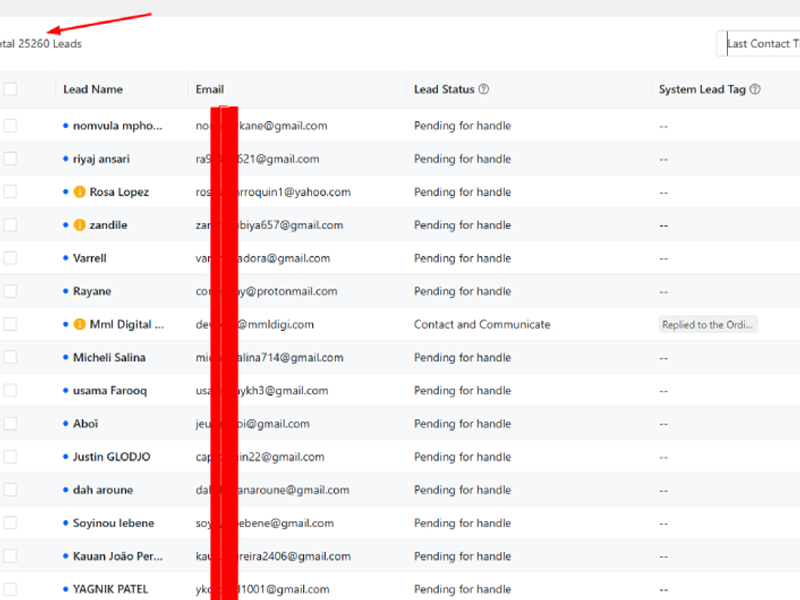
Task: Open lead Soyinou lebene
Action: (113, 523)
